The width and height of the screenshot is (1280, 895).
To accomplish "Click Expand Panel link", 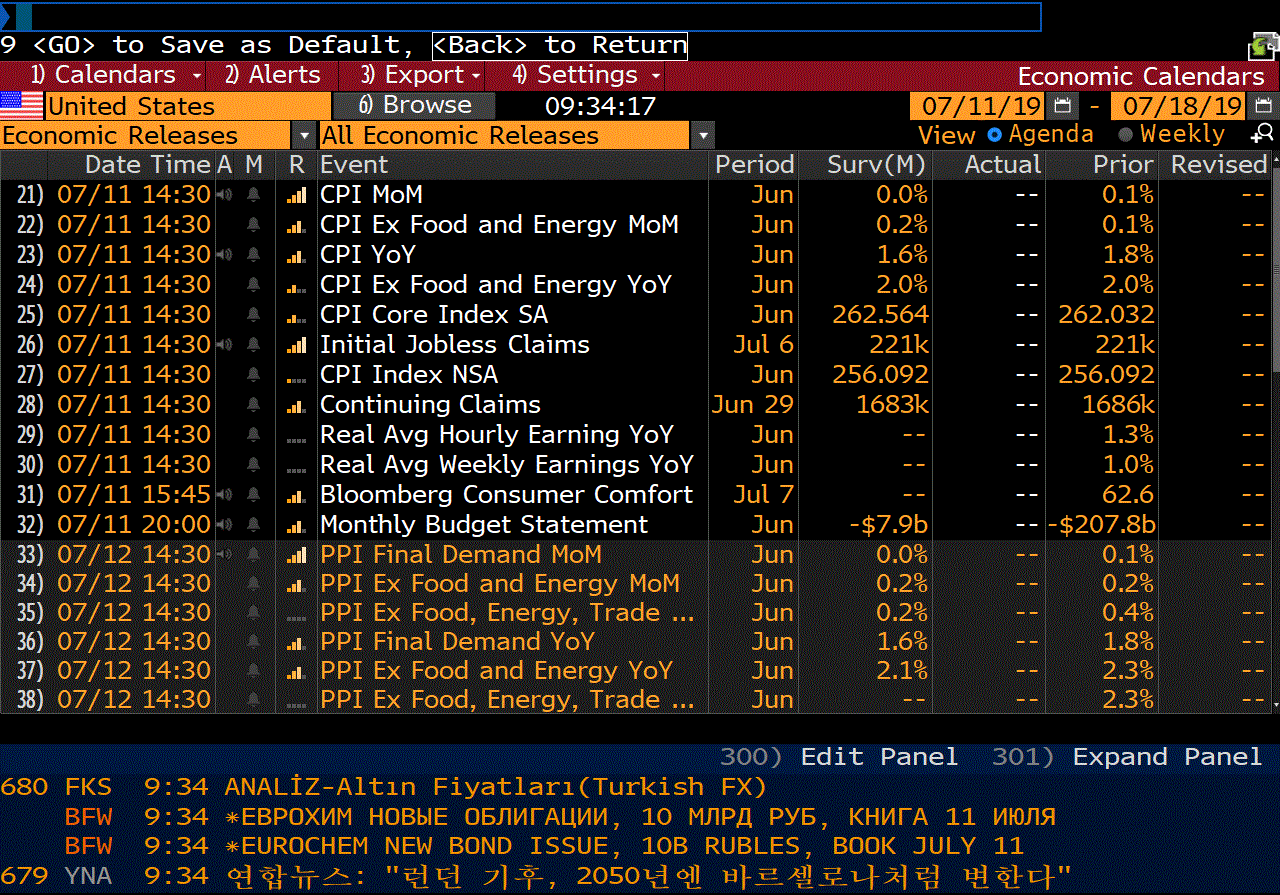I will 1166,757.
